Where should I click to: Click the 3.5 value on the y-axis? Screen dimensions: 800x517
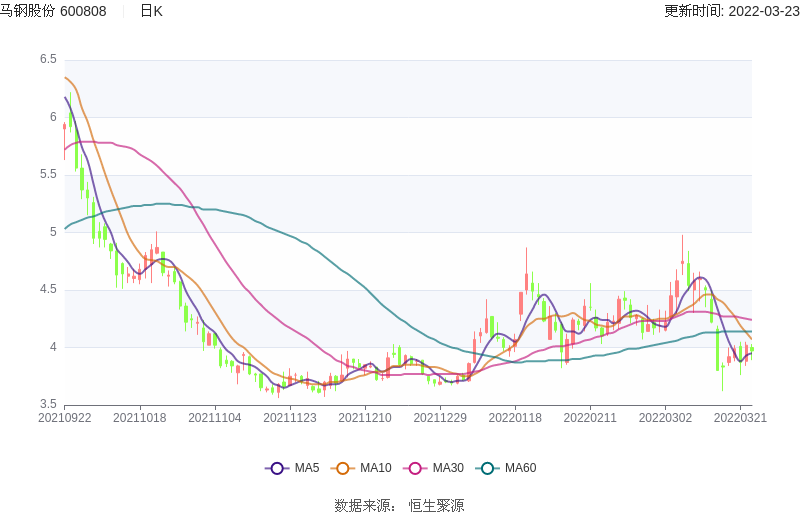48,405
